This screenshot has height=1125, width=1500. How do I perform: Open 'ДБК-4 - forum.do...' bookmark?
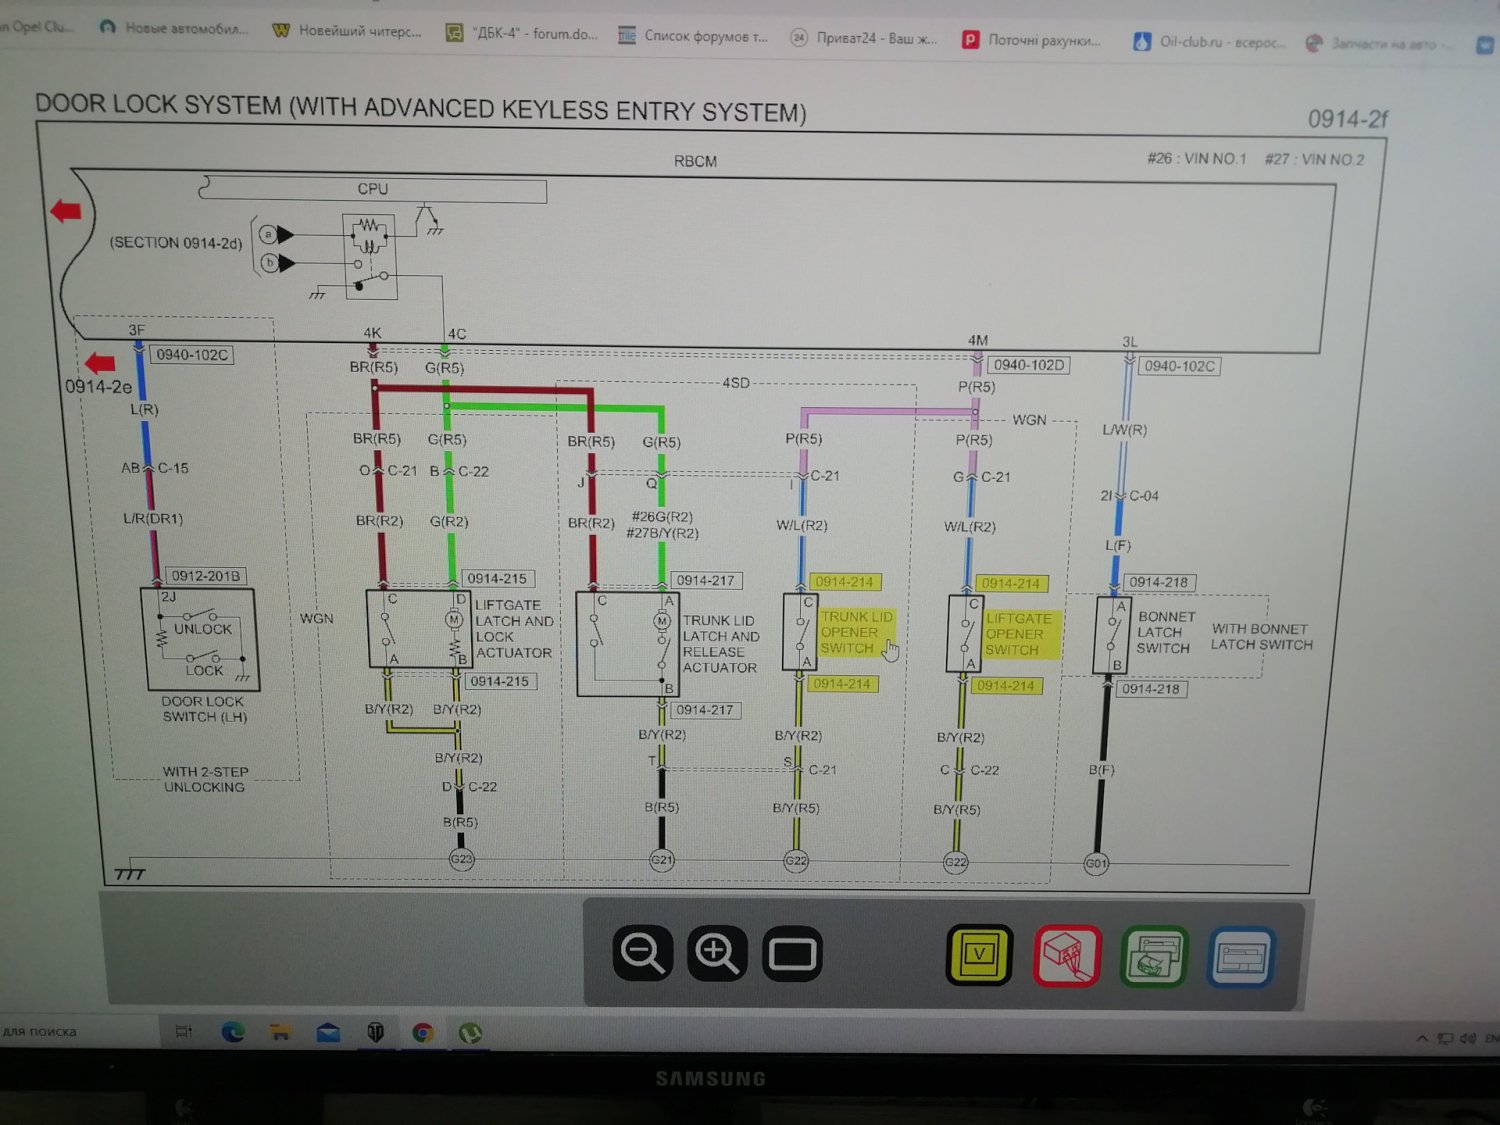click(522, 33)
